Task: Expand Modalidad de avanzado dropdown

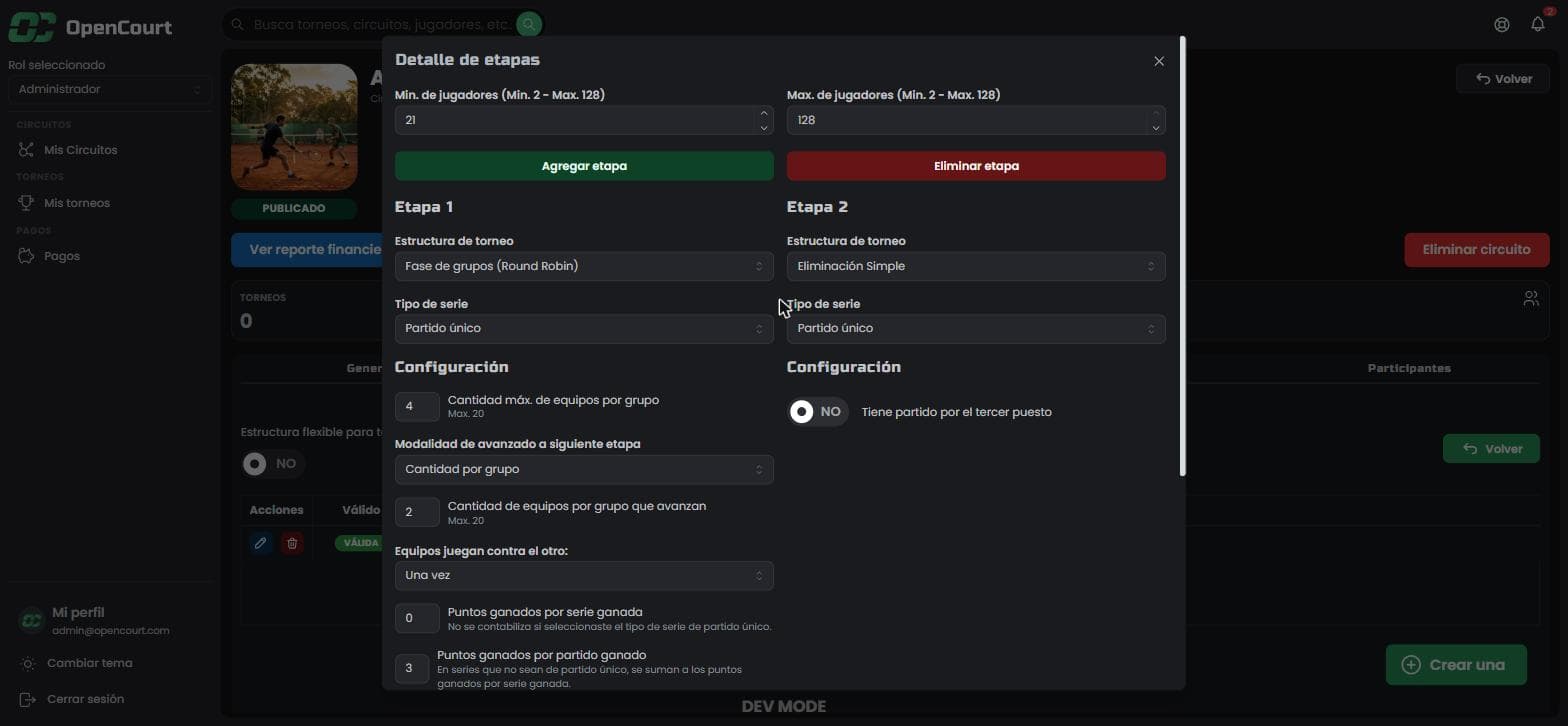Action: click(x=584, y=469)
